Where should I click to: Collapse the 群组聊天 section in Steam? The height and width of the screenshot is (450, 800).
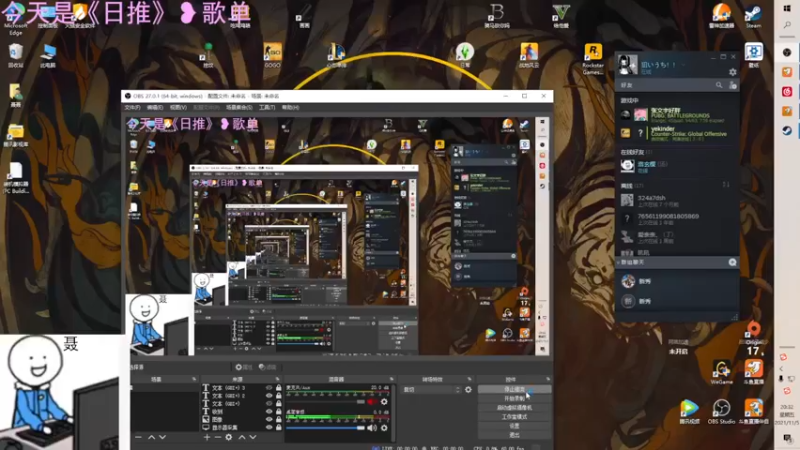[x=619, y=262]
